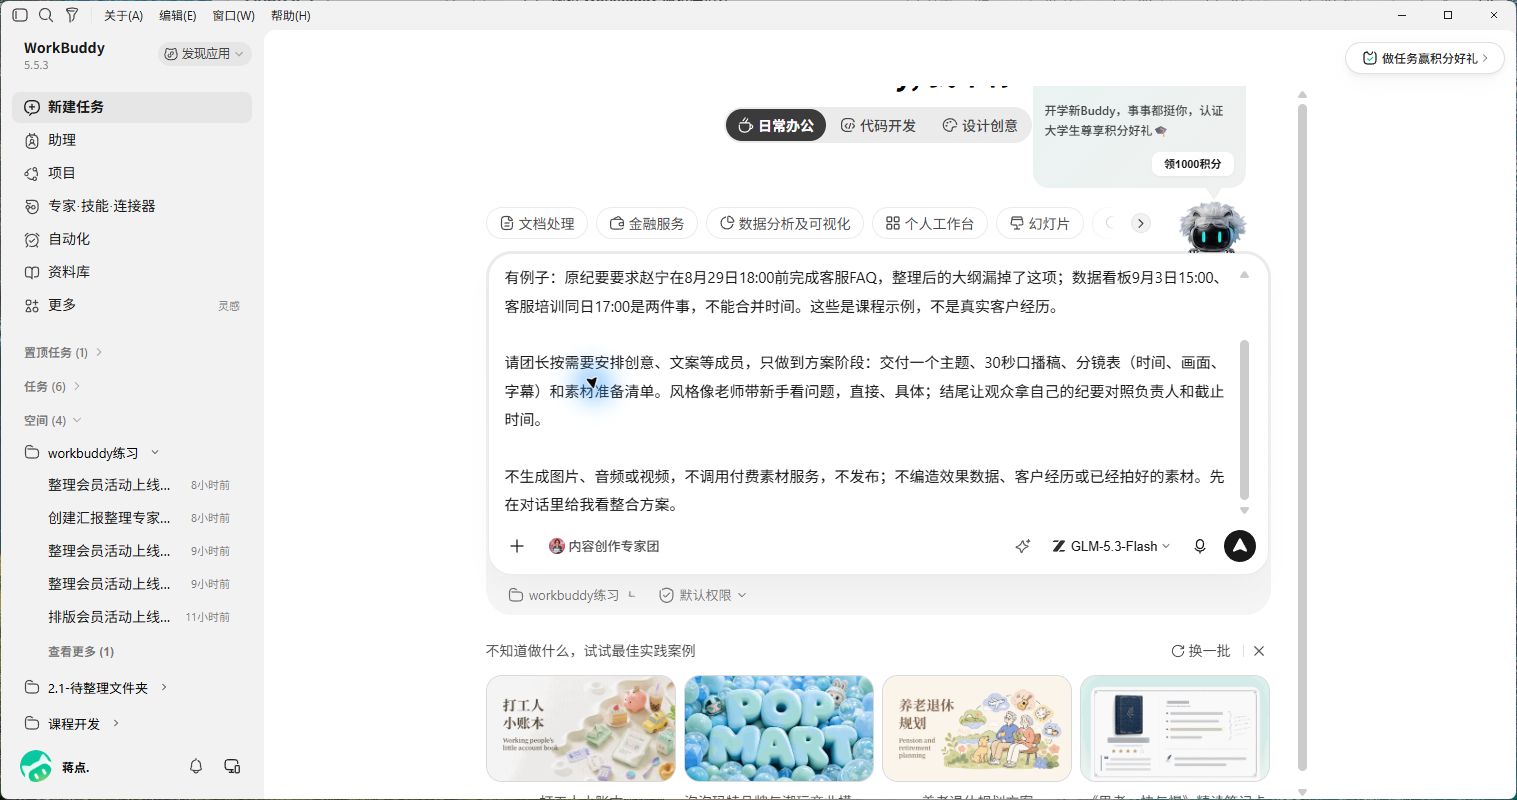
Task: Start voice input microphone icon
Action: point(1200,546)
